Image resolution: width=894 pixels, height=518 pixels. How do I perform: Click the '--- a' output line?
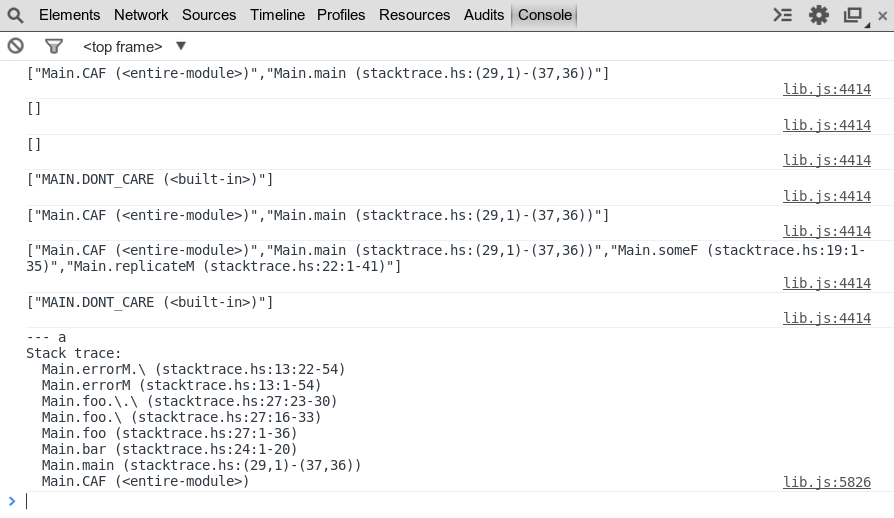[x=46, y=337]
